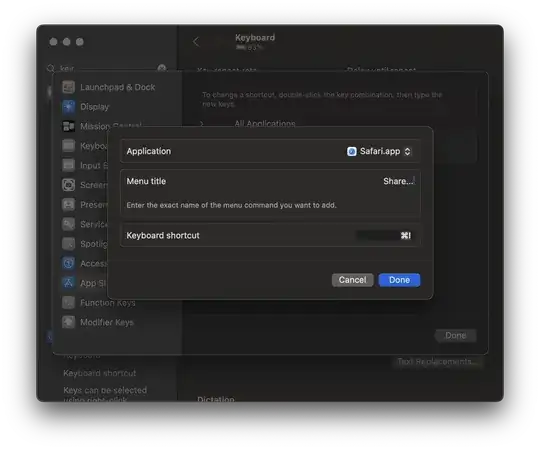Go back using the chevron arrow
Image resolution: width=540 pixels, height=450 pixels.
coord(196,42)
